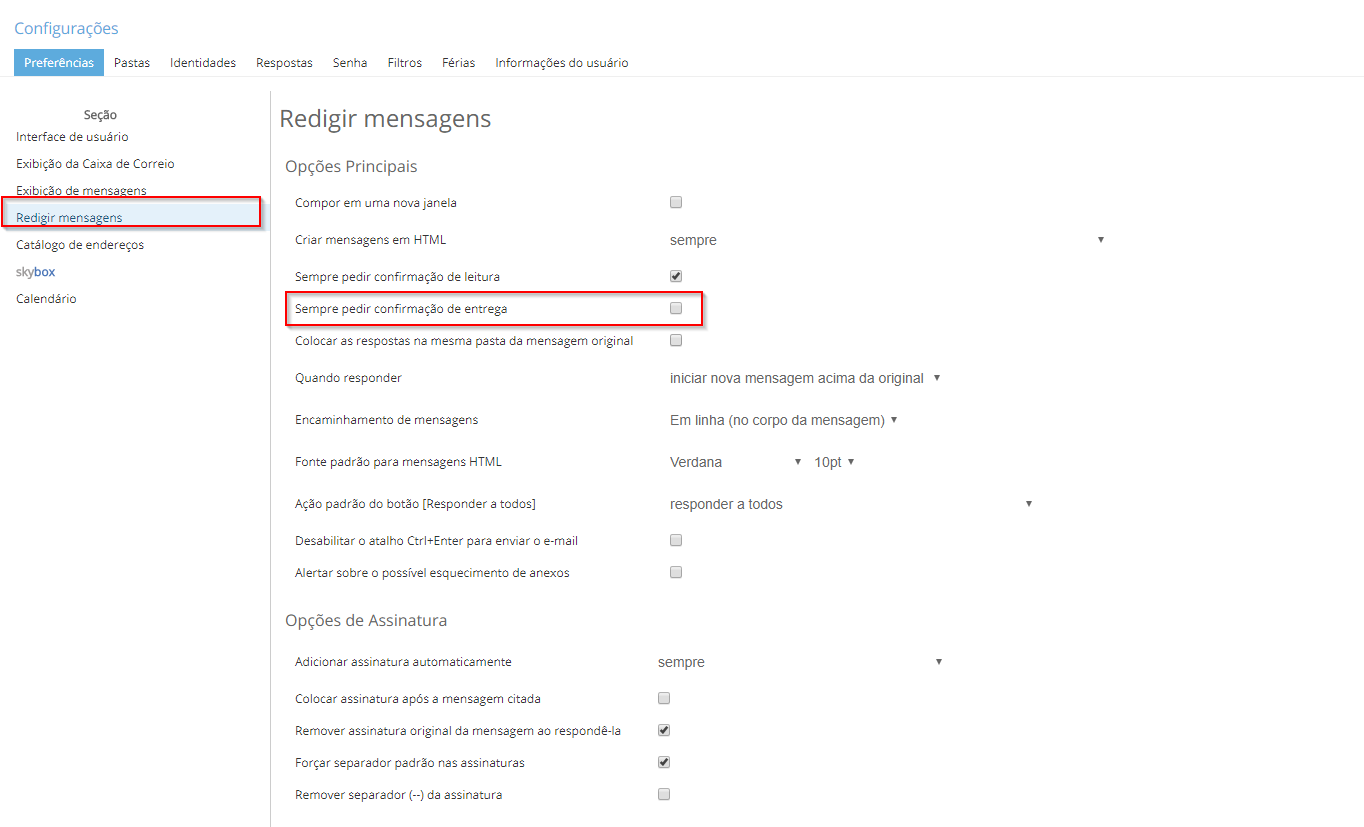Uncheck 'Forçar separador padrão nas assinaturas'

pyautogui.click(x=664, y=762)
